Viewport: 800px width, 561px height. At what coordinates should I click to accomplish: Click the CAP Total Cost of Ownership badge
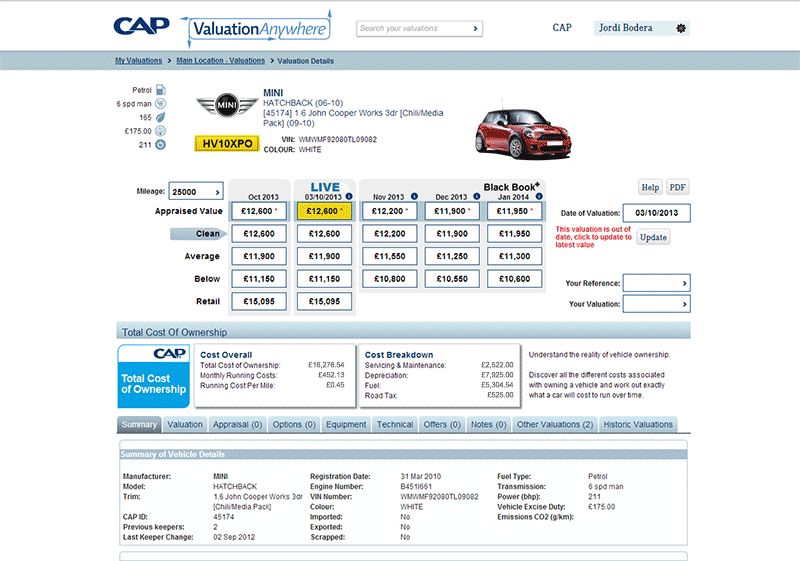[154, 376]
